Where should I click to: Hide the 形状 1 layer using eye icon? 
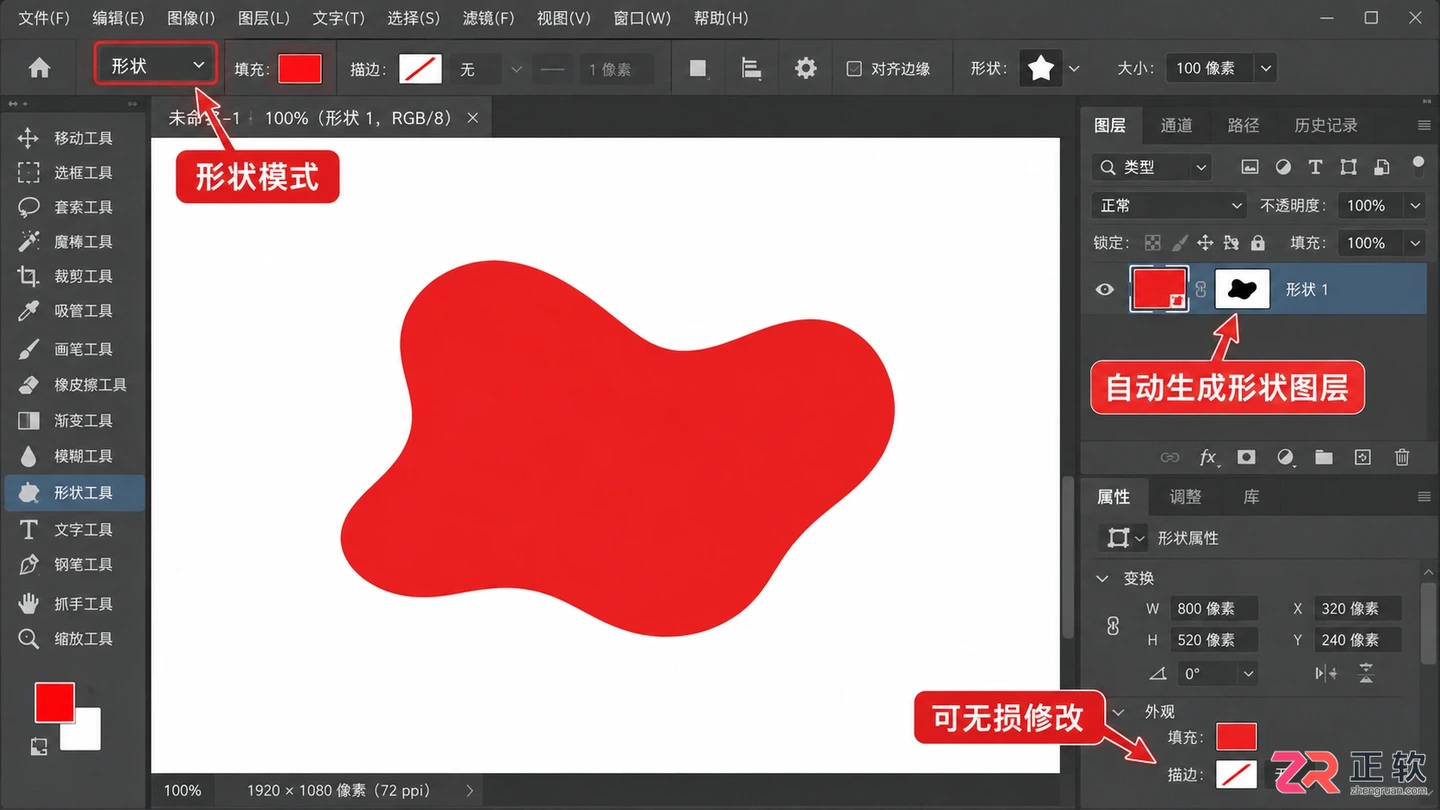[1104, 290]
